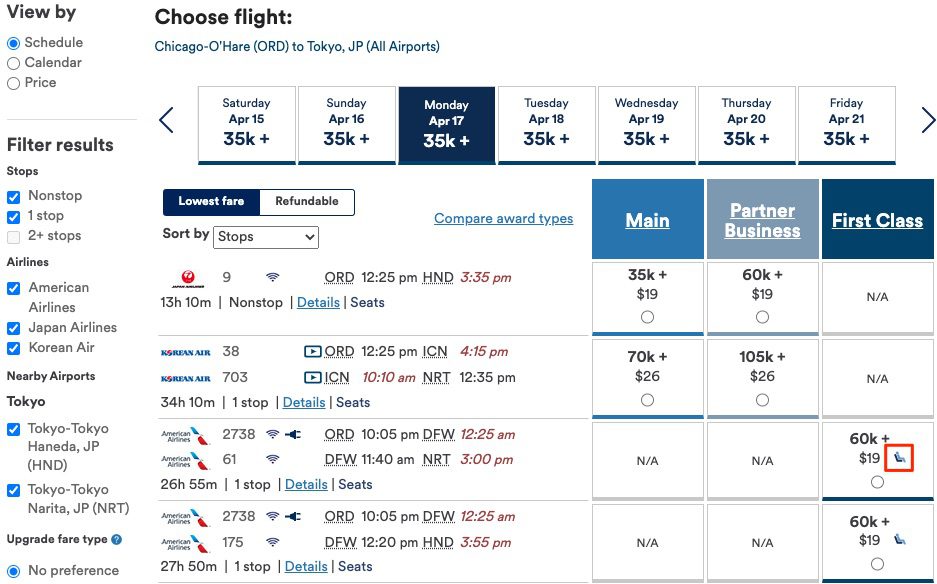Click the right arrow to see later dates

(927, 119)
